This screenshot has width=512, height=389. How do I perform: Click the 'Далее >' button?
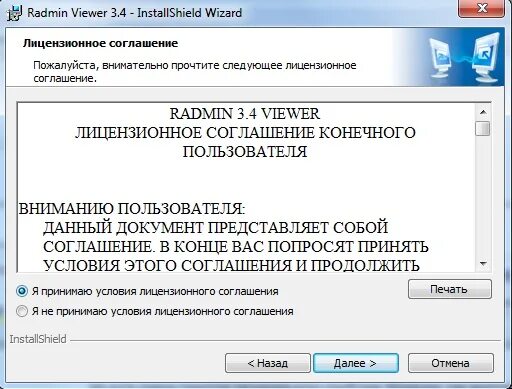click(356, 363)
